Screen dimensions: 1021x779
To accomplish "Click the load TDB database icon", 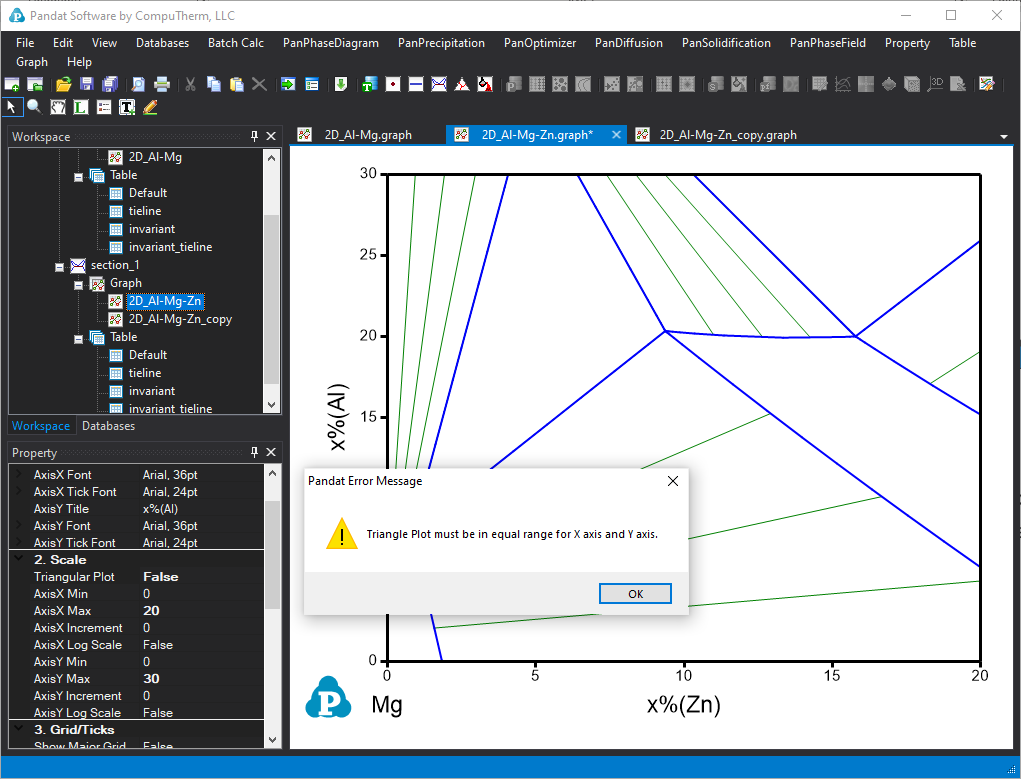I will [370, 84].
